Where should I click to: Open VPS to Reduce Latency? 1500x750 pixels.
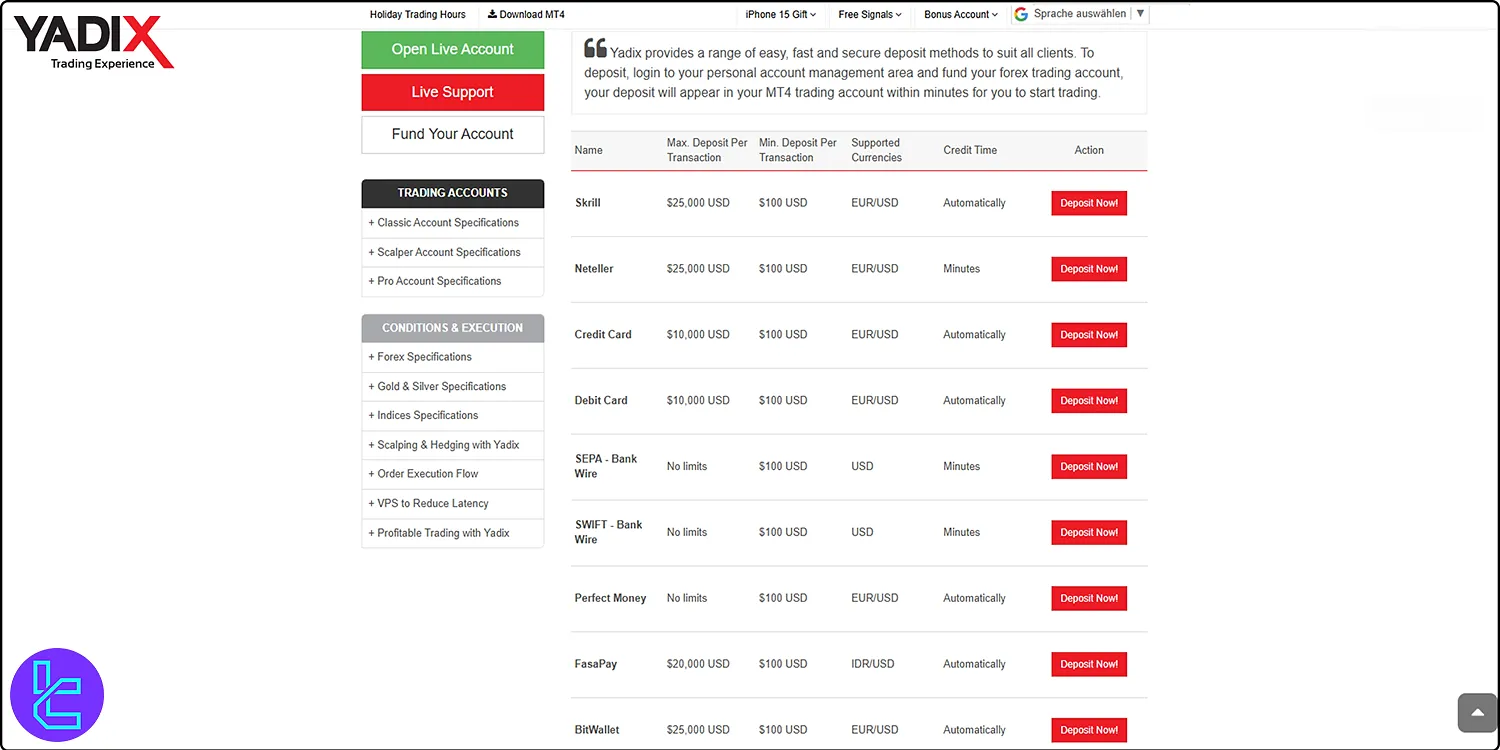[453, 503]
